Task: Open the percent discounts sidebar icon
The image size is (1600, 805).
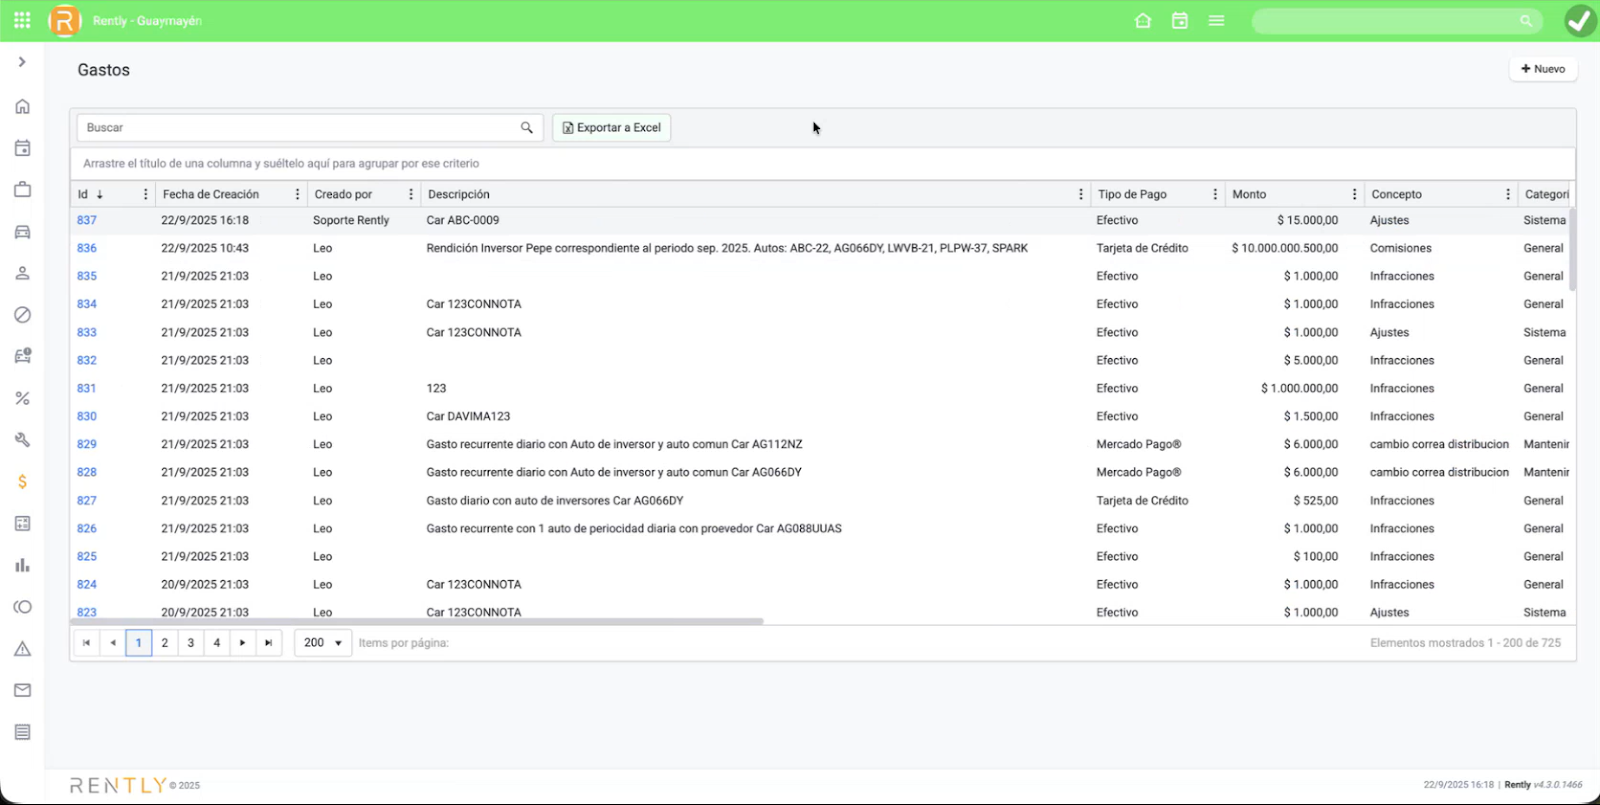Action: 22,398
